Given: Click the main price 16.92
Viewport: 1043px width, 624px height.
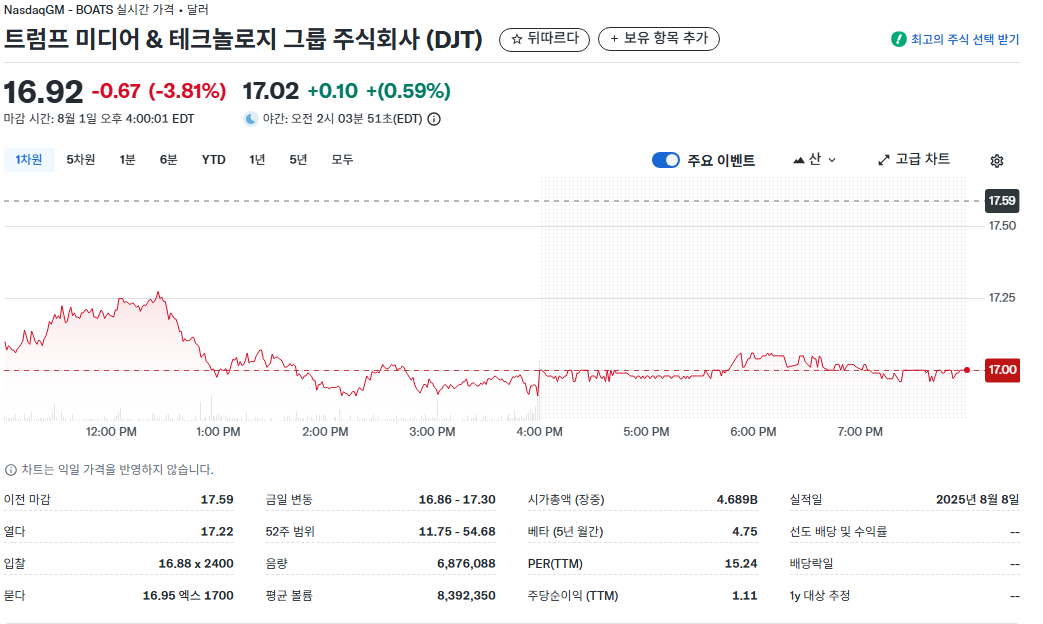Looking at the screenshot, I should tap(43, 92).
